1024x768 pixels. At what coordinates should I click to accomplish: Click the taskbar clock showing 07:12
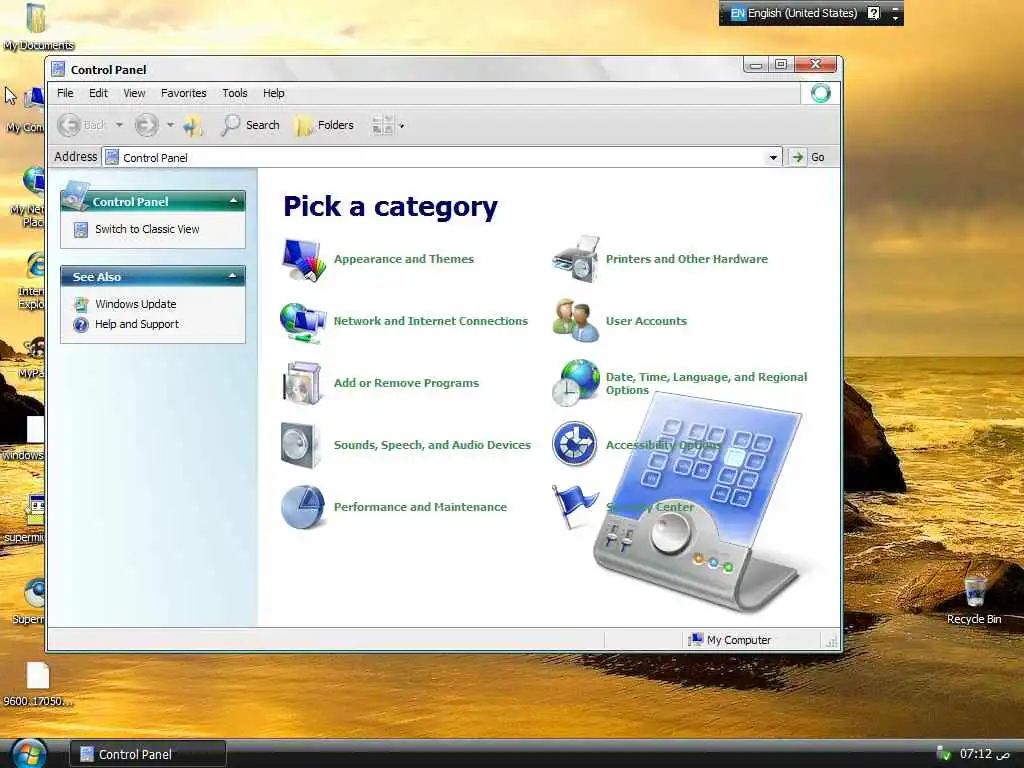pyautogui.click(x=985, y=754)
